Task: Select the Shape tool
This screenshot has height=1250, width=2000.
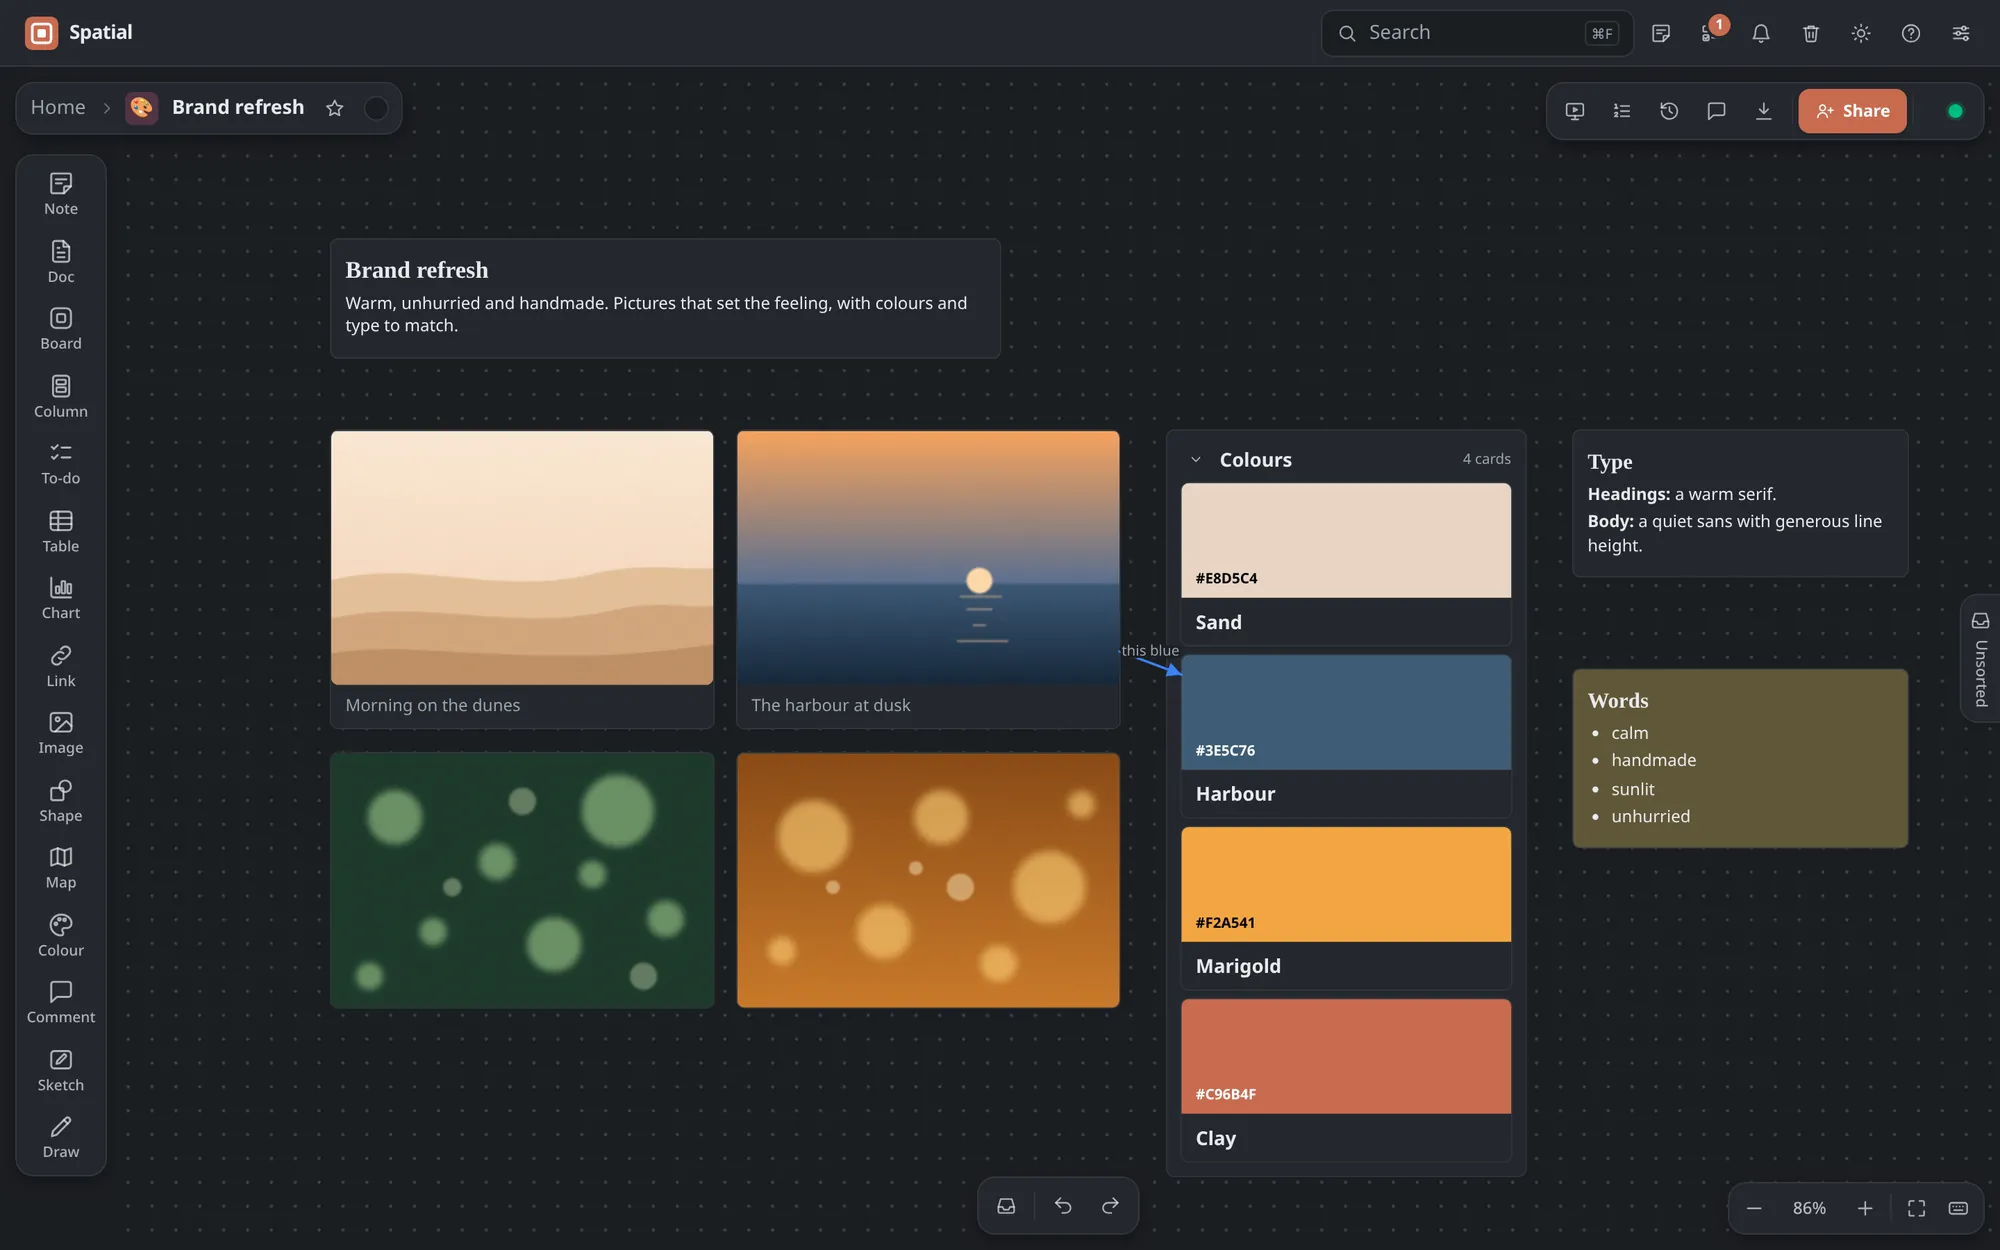Action: (61, 802)
